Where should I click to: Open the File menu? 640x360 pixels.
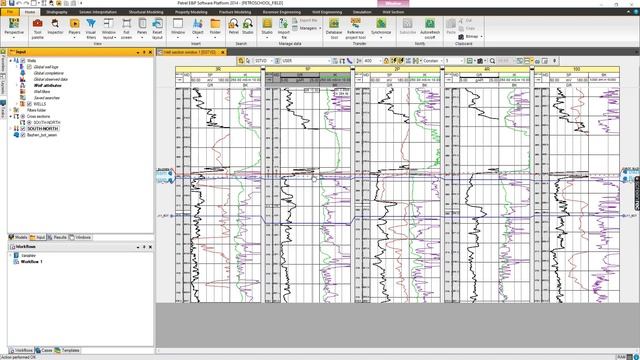10,12
